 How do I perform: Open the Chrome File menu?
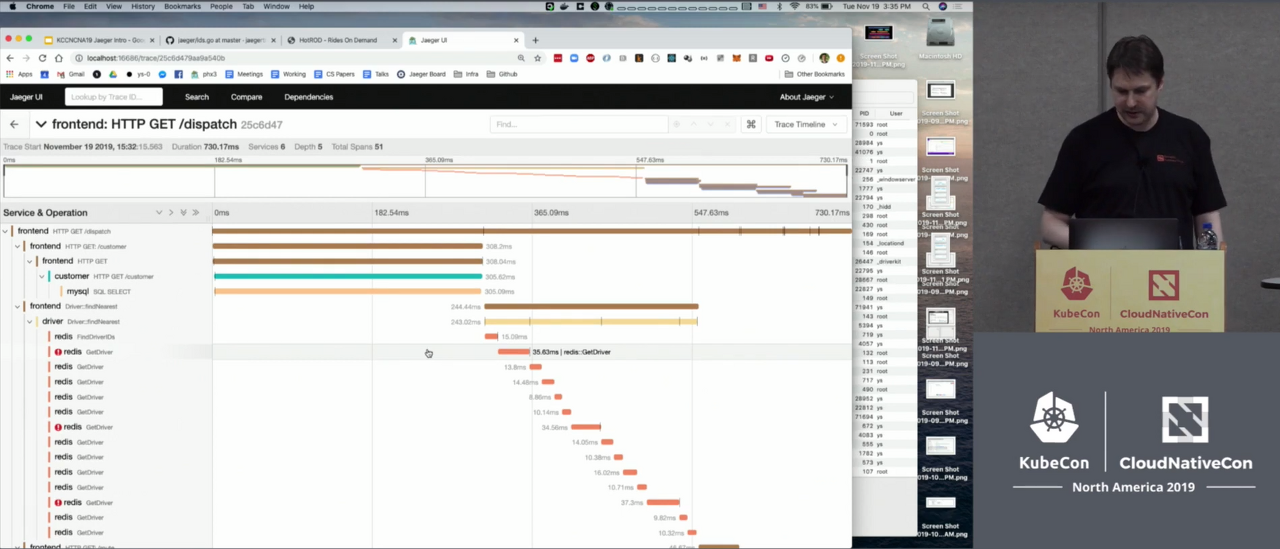(x=69, y=6)
